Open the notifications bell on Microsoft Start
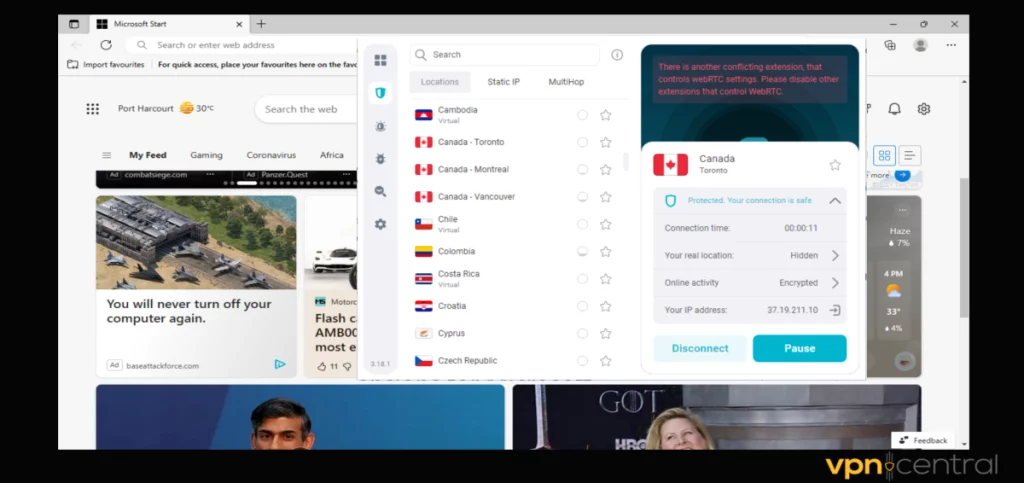The height and width of the screenshot is (483, 1024). pos(894,109)
